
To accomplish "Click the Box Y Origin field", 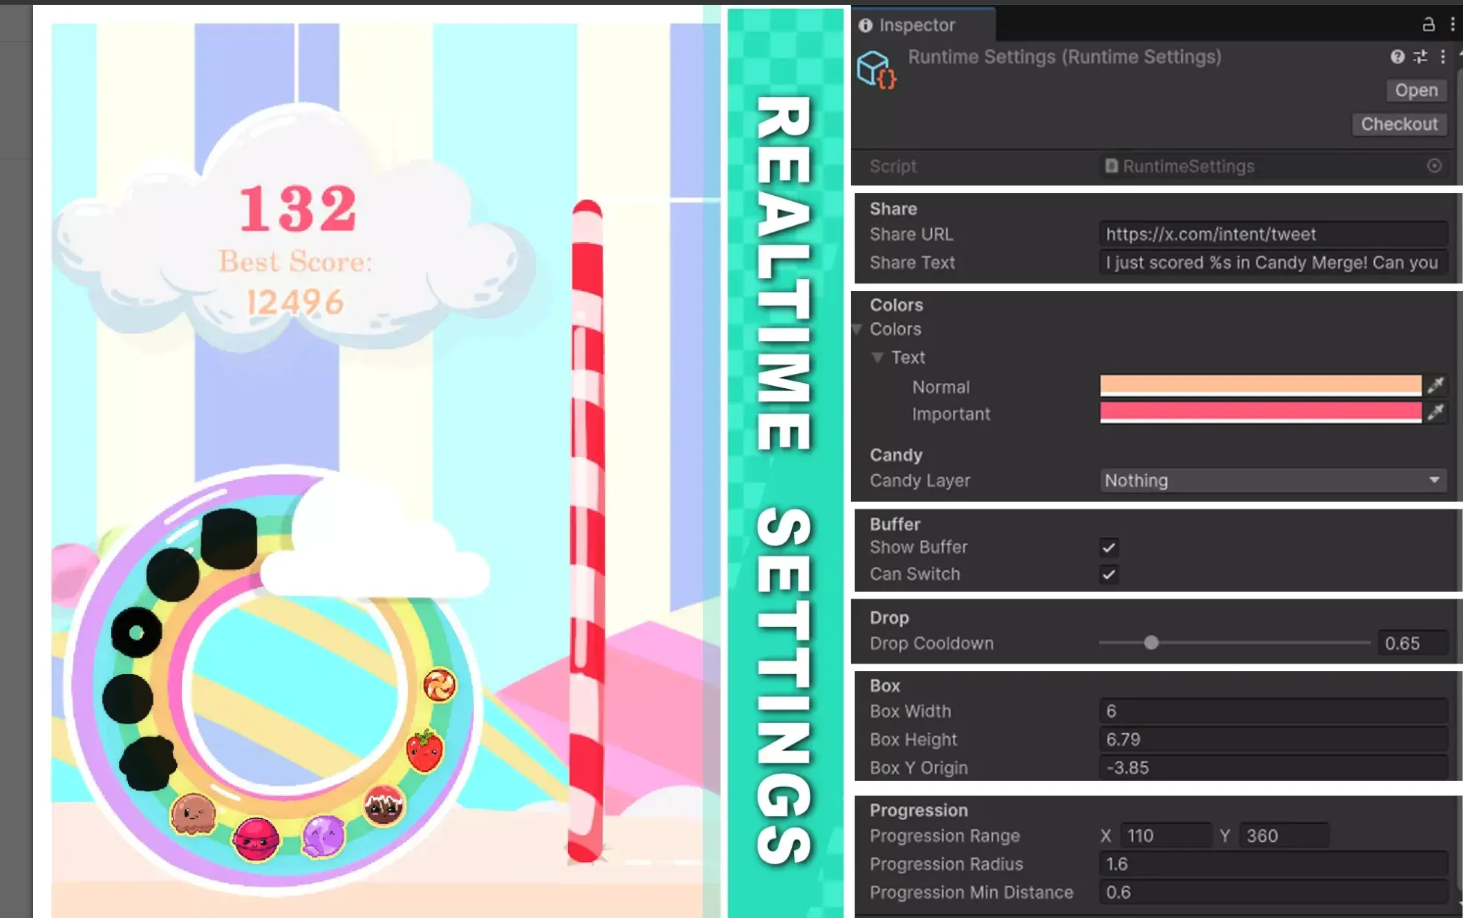I will (x=1273, y=768).
